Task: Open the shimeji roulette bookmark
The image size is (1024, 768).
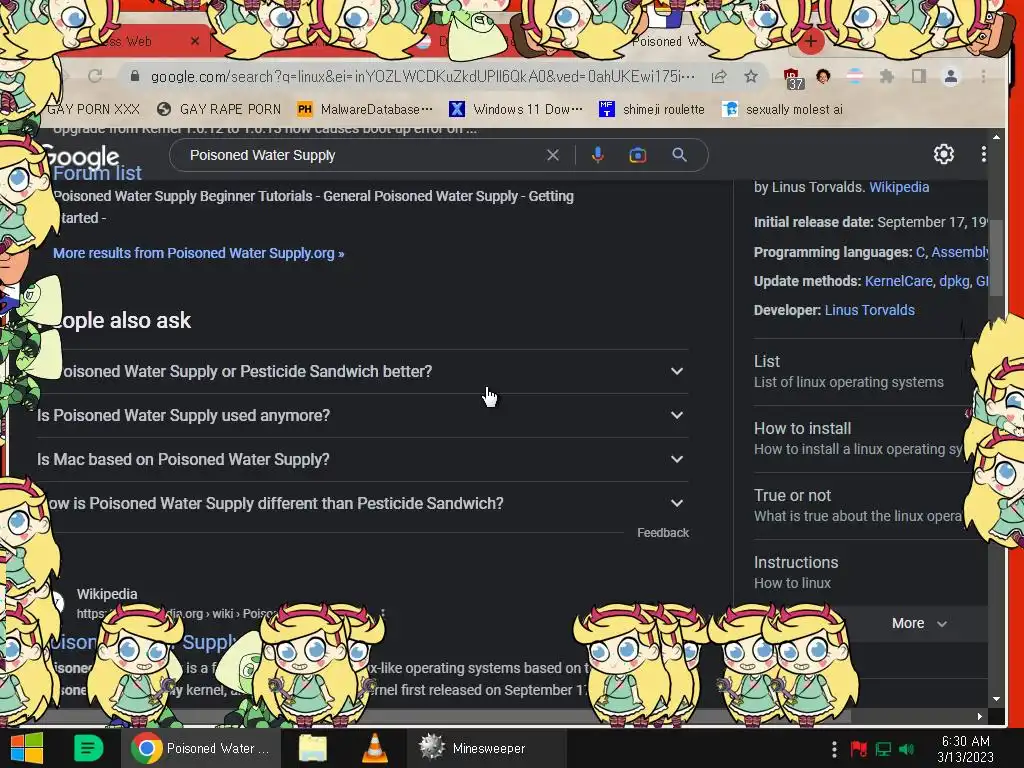Action: point(652,109)
